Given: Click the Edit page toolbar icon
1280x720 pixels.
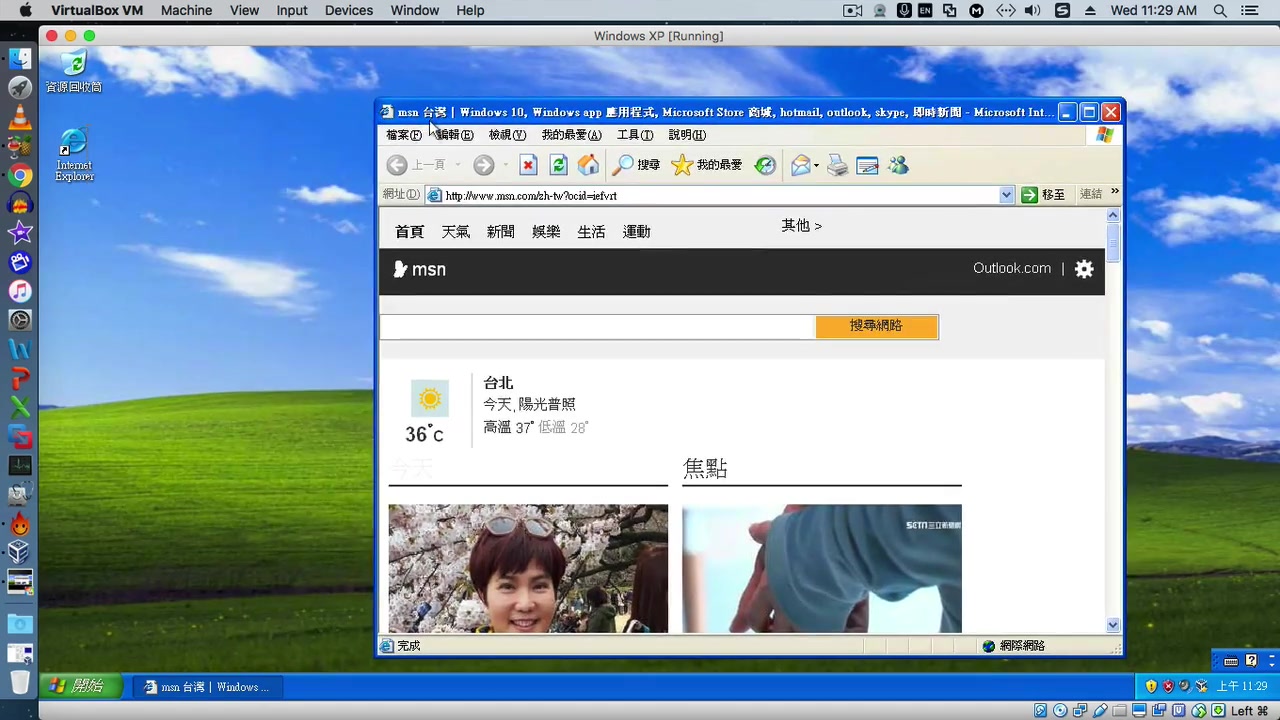Looking at the screenshot, I should (867, 165).
